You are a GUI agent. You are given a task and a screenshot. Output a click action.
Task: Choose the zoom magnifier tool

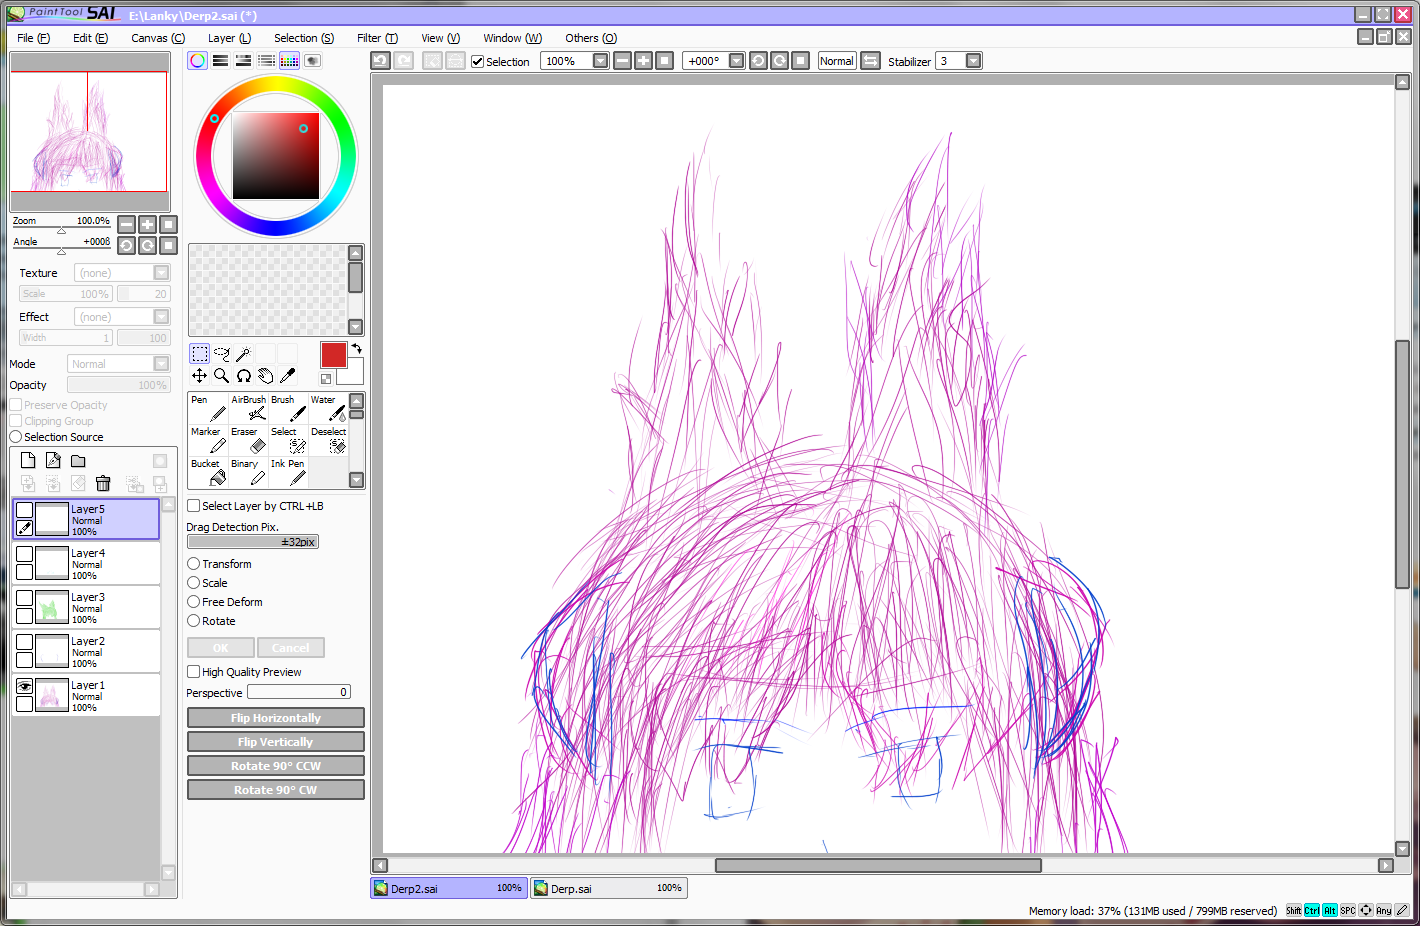[222, 376]
